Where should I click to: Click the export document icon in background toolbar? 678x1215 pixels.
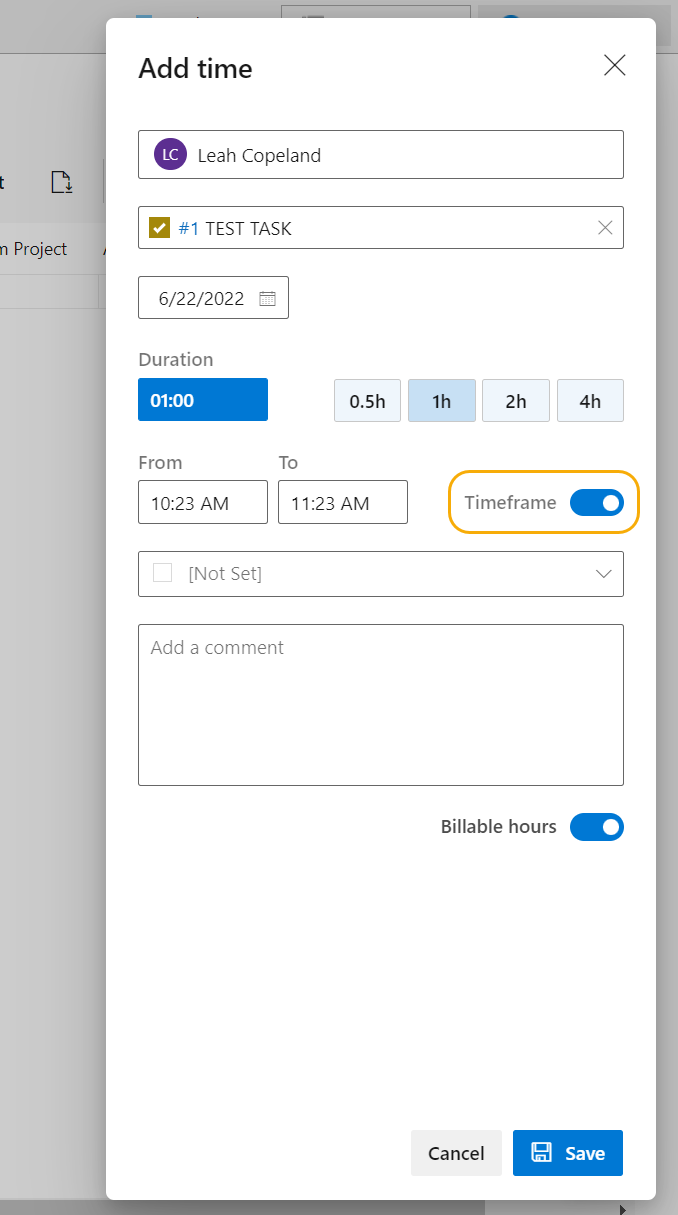pos(62,182)
